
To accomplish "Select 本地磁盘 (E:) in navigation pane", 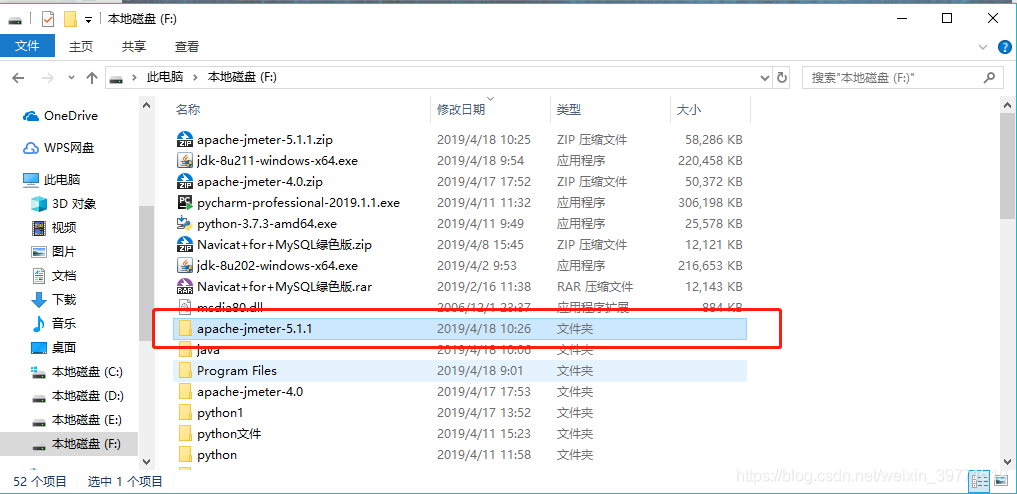I will tap(77, 419).
